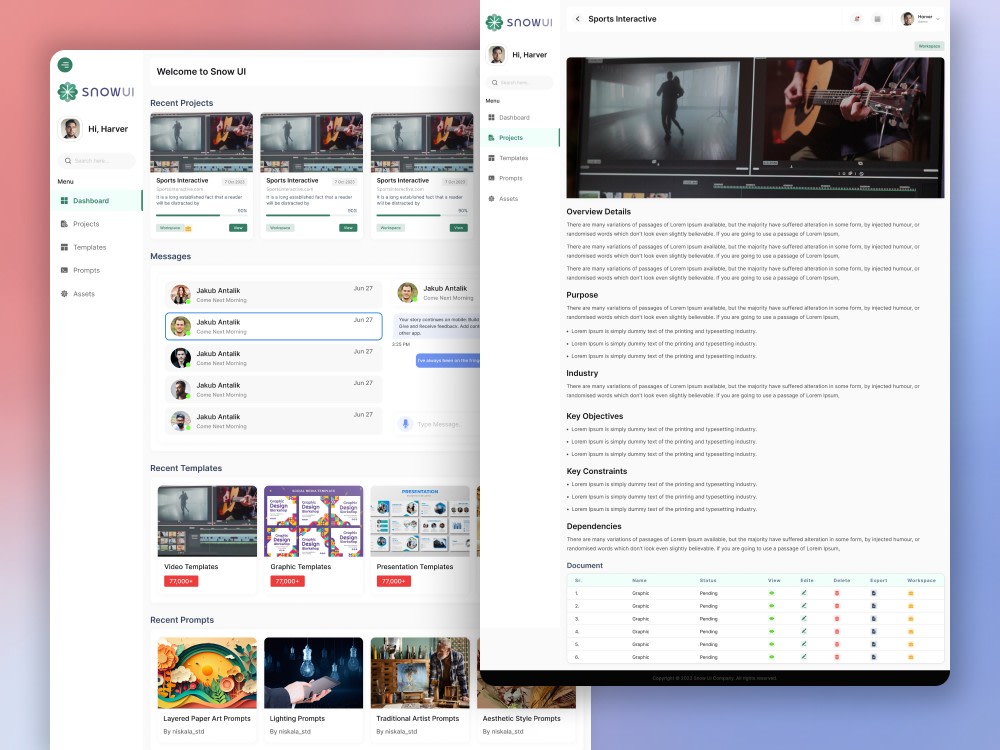Click the Workspace briefcase icon in document row 6

click(x=911, y=657)
